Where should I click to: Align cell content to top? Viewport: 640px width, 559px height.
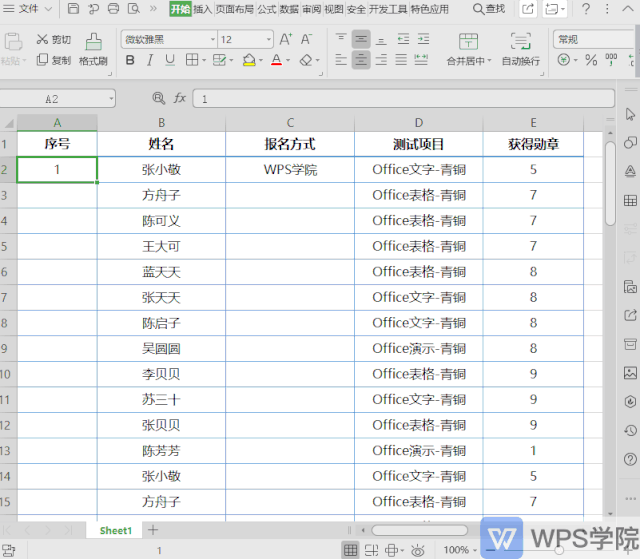[x=341, y=39]
